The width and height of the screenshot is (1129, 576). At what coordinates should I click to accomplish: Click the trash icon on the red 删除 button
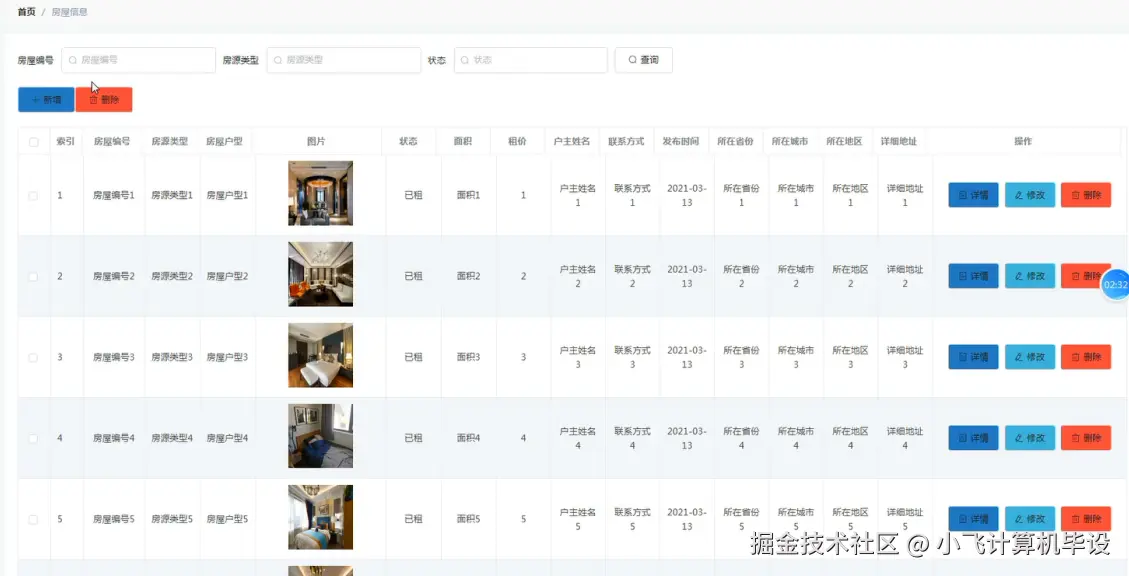point(91,99)
